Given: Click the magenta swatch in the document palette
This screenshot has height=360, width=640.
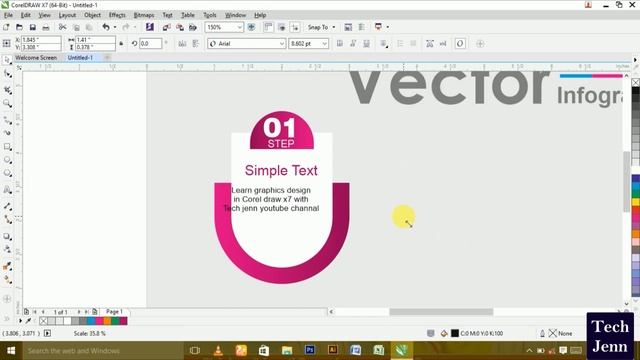Looking at the screenshot, I should (99, 321).
